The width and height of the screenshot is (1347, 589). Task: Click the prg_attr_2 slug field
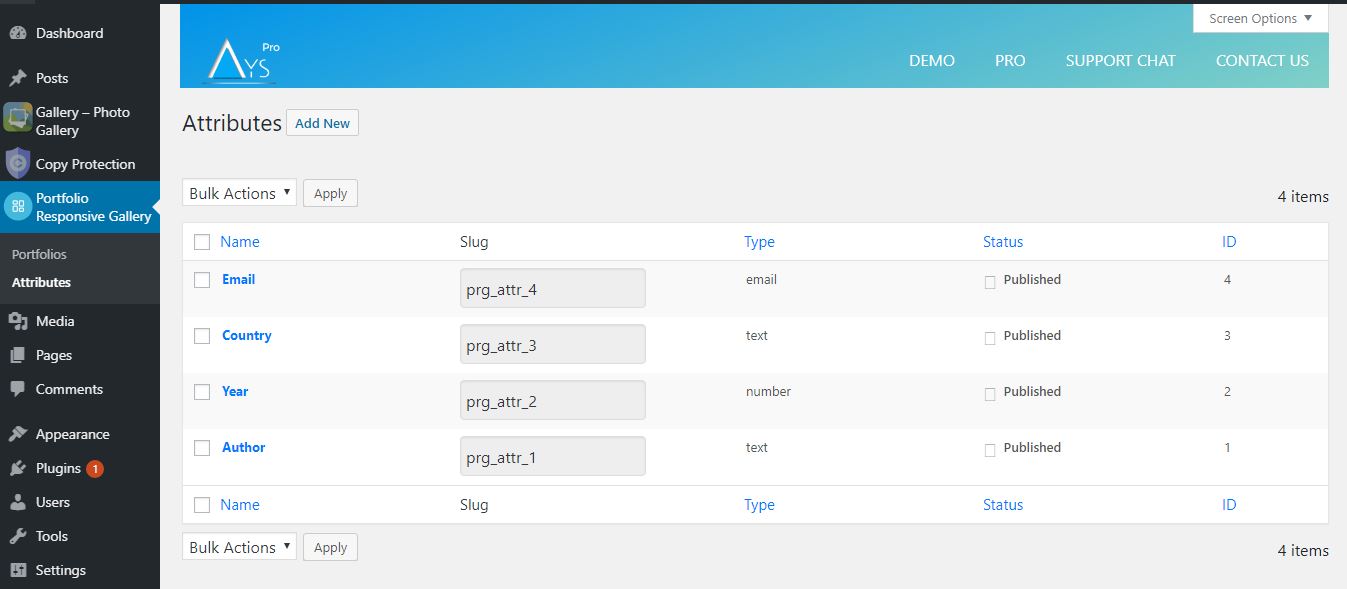552,400
